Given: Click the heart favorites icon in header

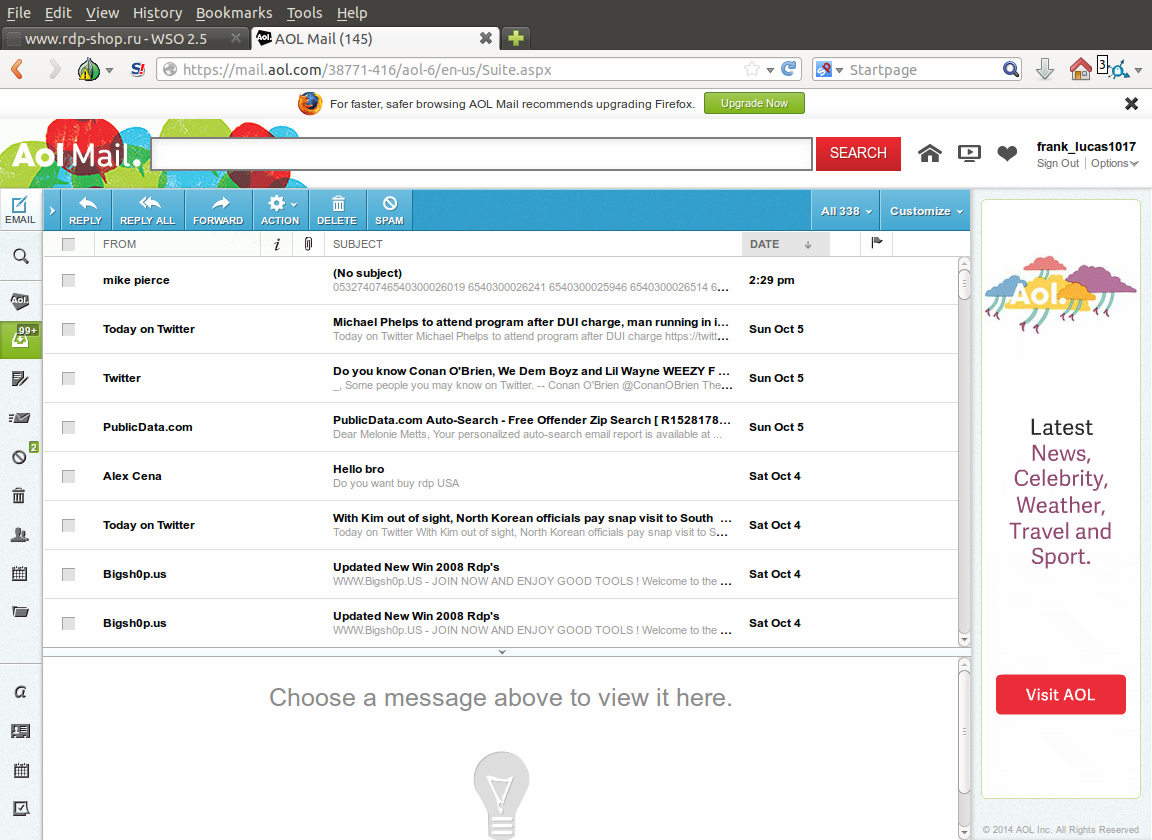Looking at the screenshot, I should pos(1007,153).
